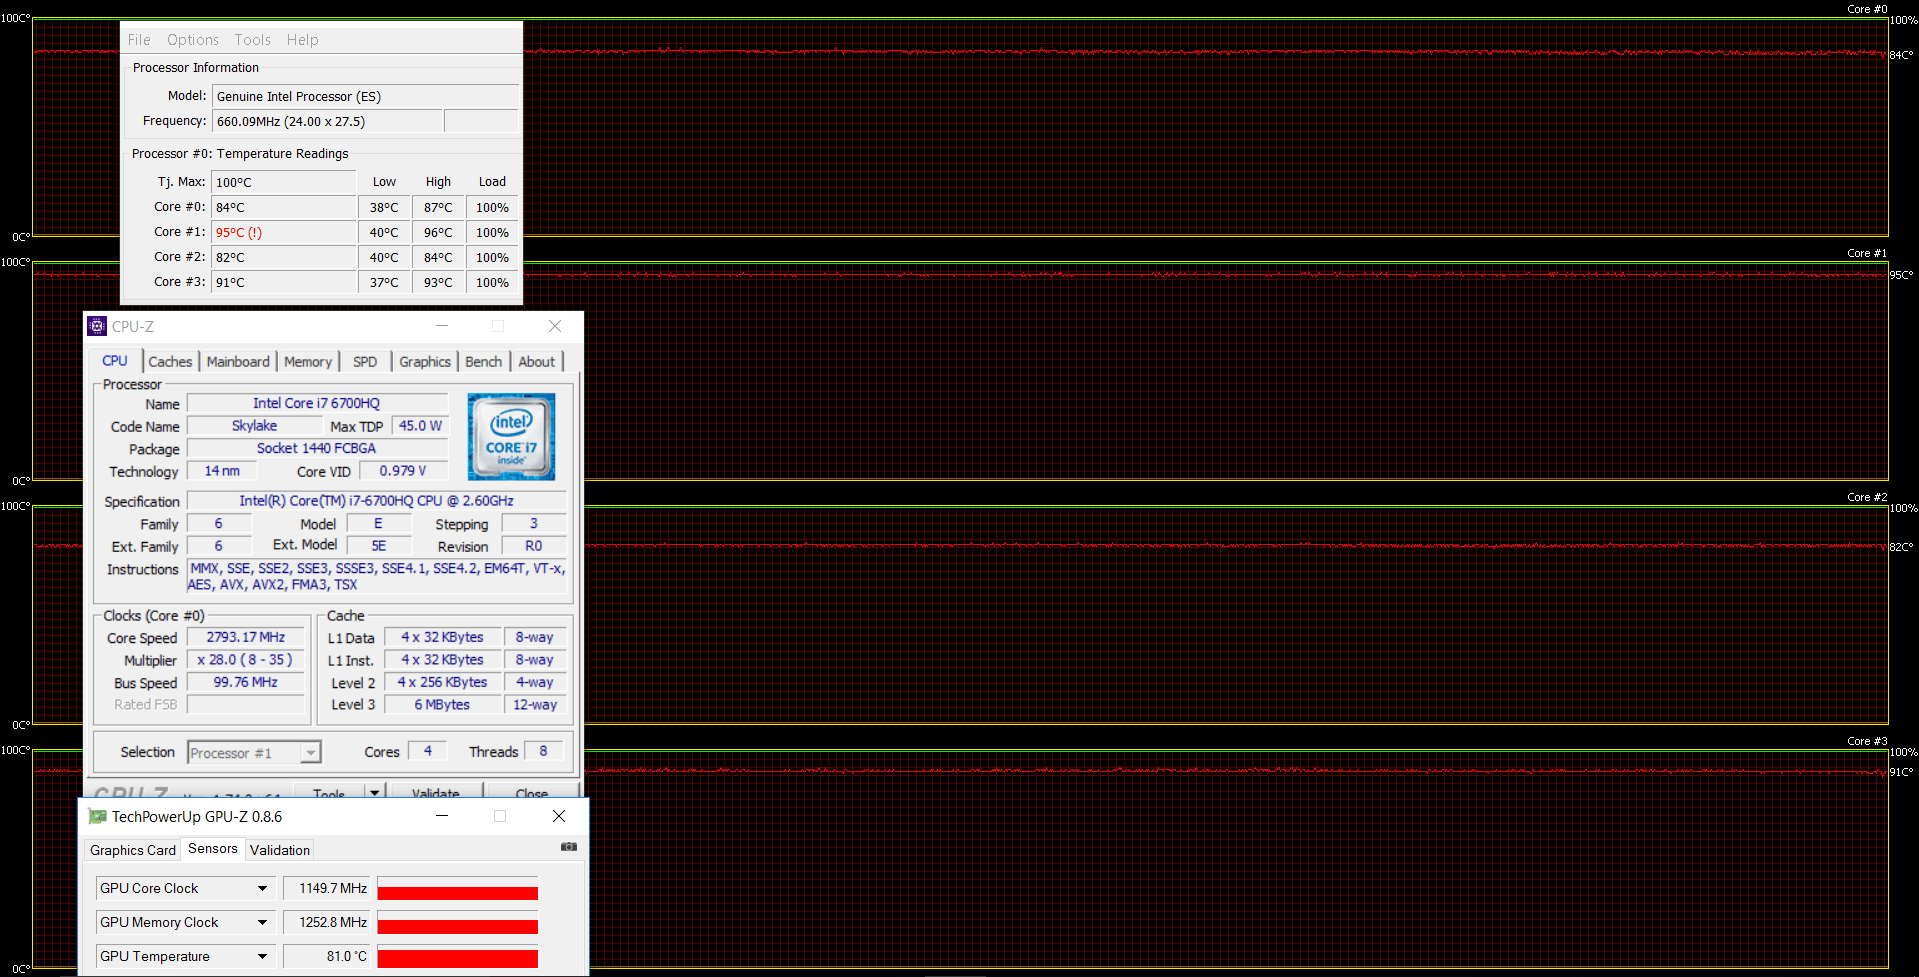Minimize the GPU-Z window

(442, 816)
